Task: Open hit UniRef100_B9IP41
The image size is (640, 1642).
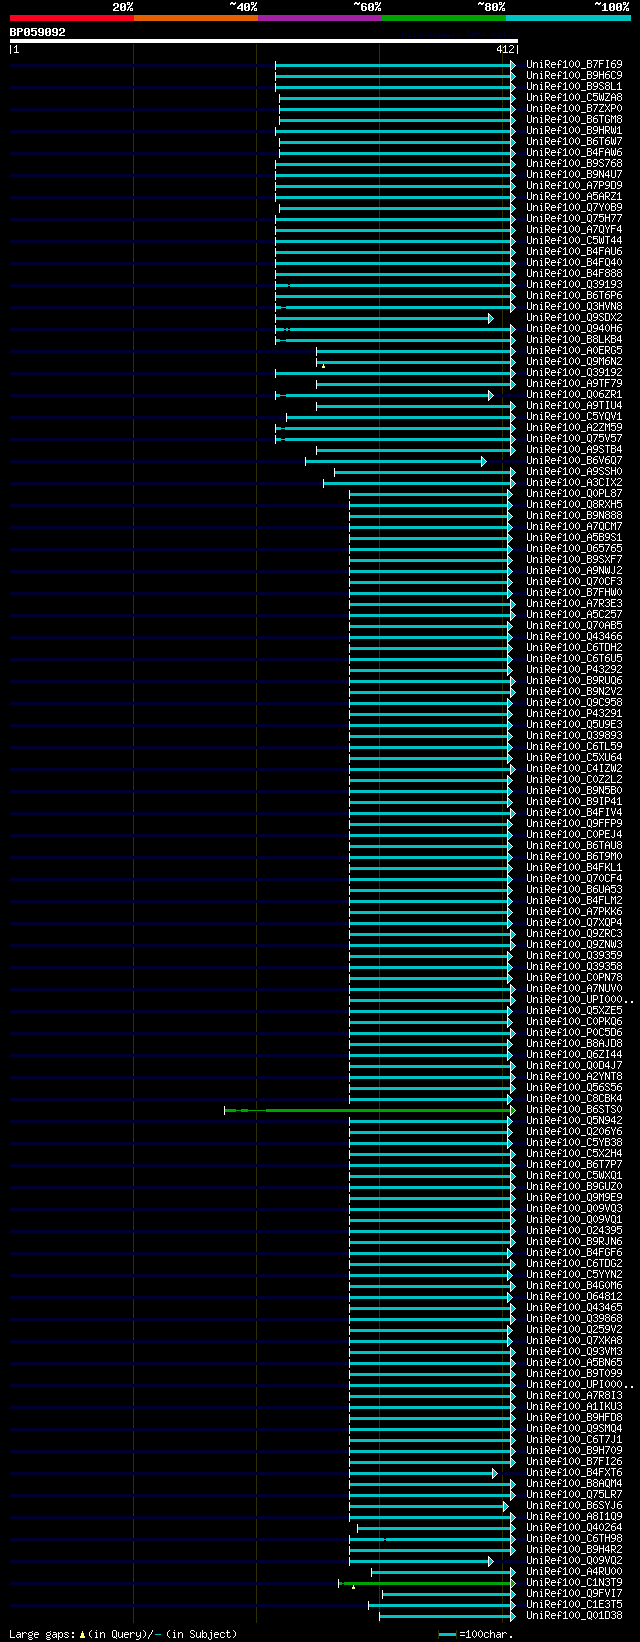Action: click(x=574, y=801)
